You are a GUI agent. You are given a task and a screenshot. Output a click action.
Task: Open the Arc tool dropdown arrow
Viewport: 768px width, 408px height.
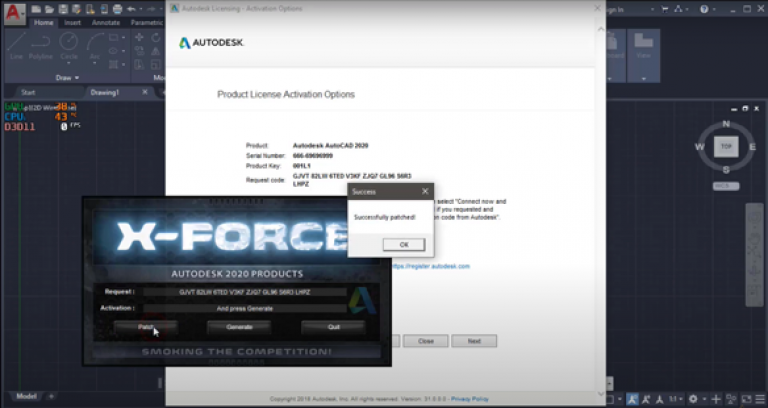pyautogui.click(x=95, y=64)
